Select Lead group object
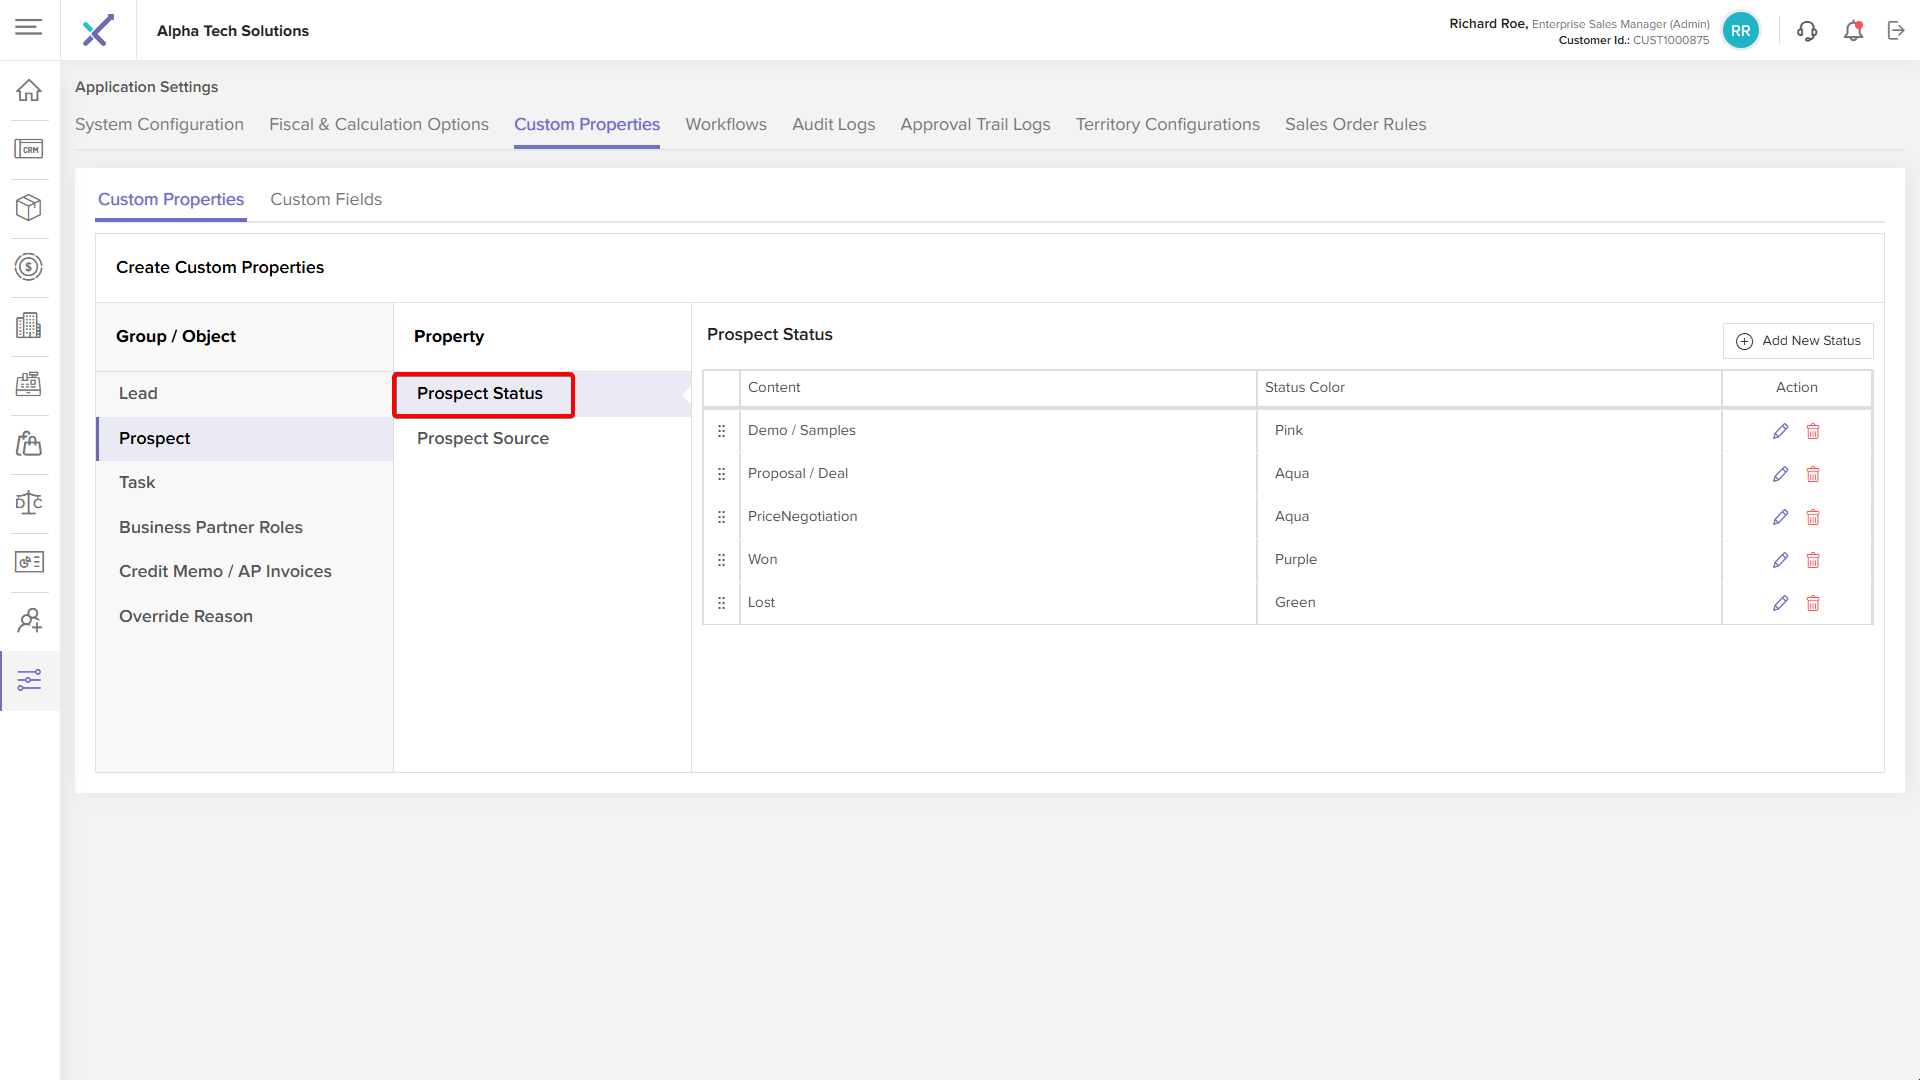The image size is (1920, 1080). (x=138, y=393)
